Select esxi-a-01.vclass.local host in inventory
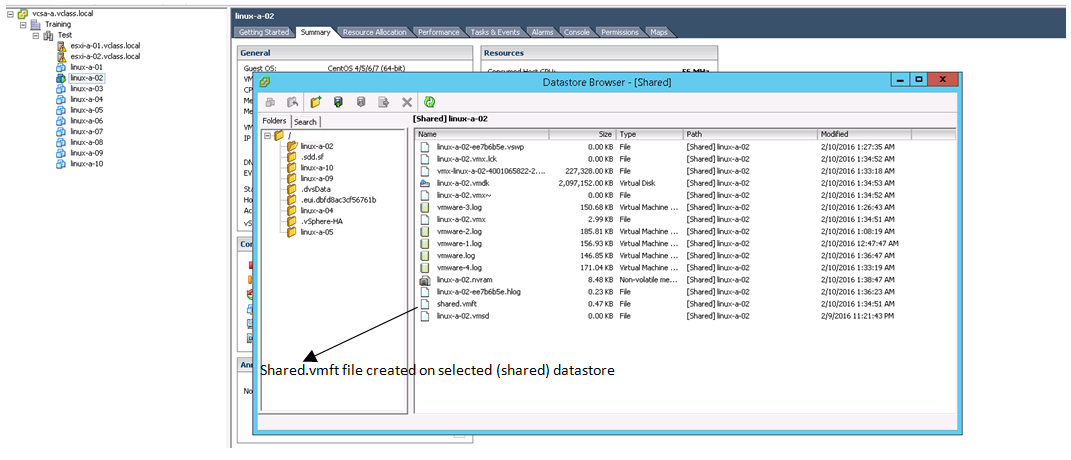The width and height of the screenshot is (1071, 460). click(105, 46)
